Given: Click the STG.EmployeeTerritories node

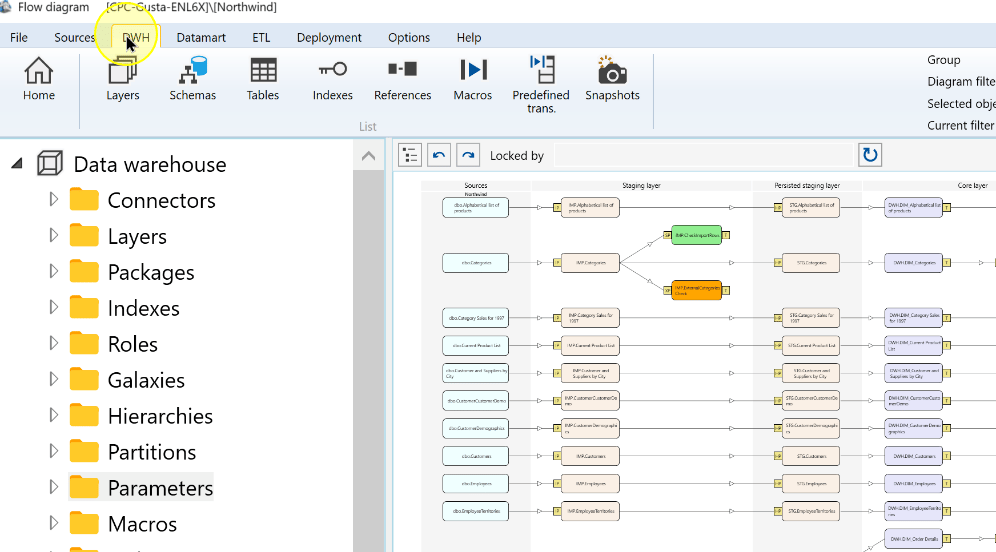Looking at the screenshot, I should click(x=811, y=511).
